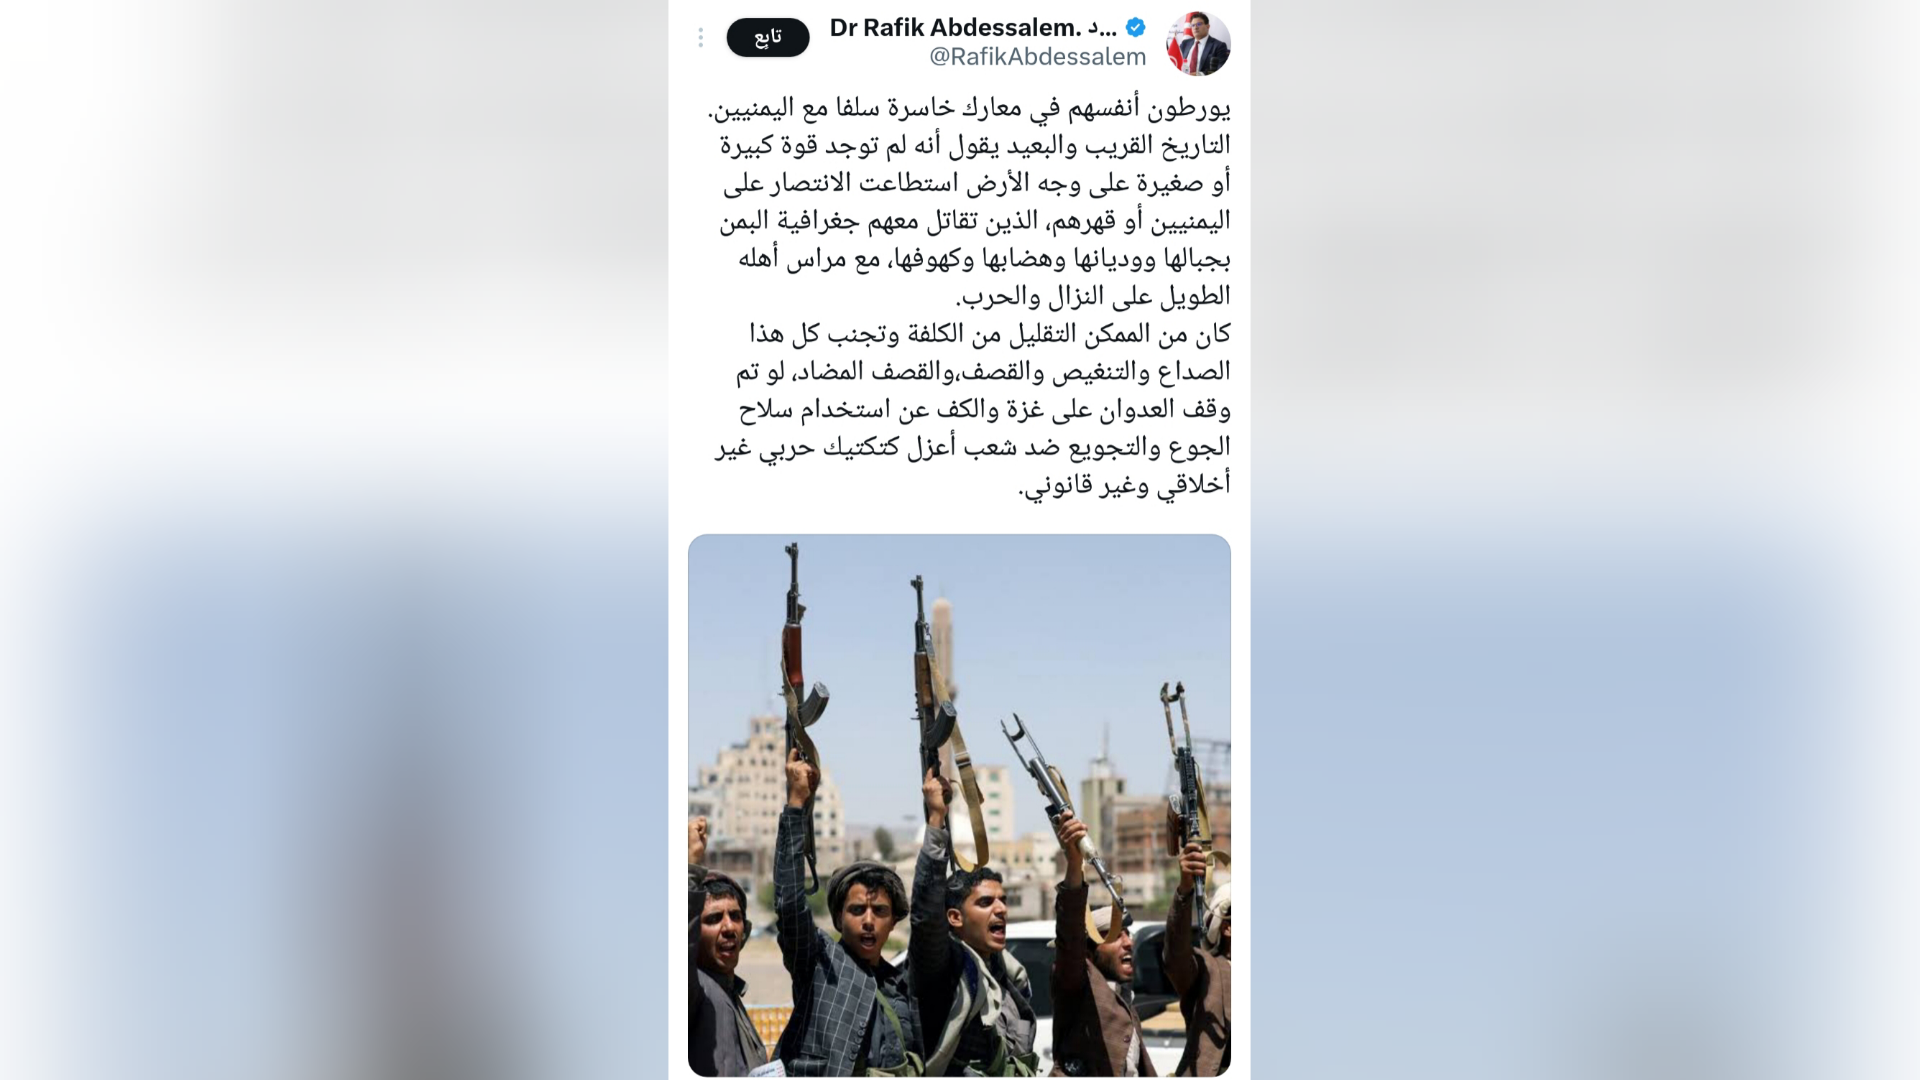Click the line الطويل على النزال والحرب
The height and width of the screenshot is (1080, 1920).
click(x=1093, y=296)
